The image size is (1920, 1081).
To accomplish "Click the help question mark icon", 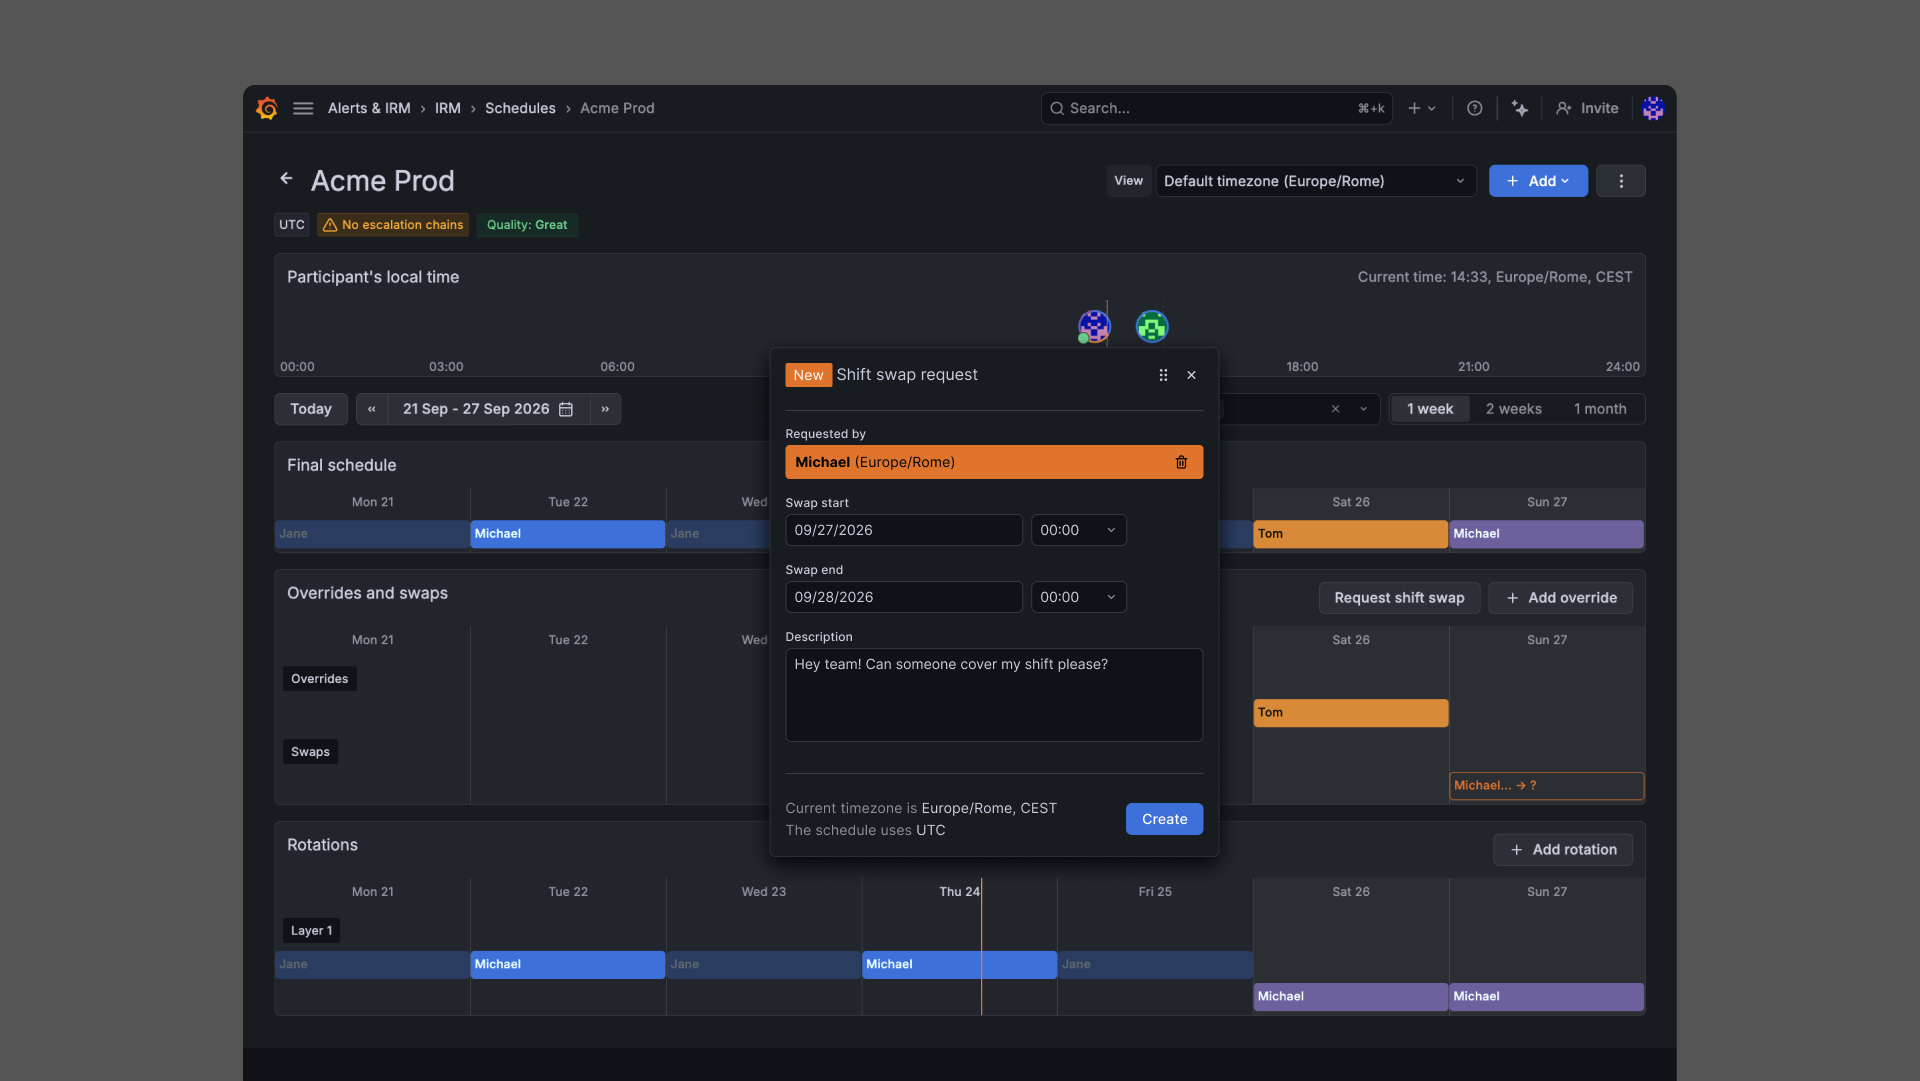I will 1474,108.
